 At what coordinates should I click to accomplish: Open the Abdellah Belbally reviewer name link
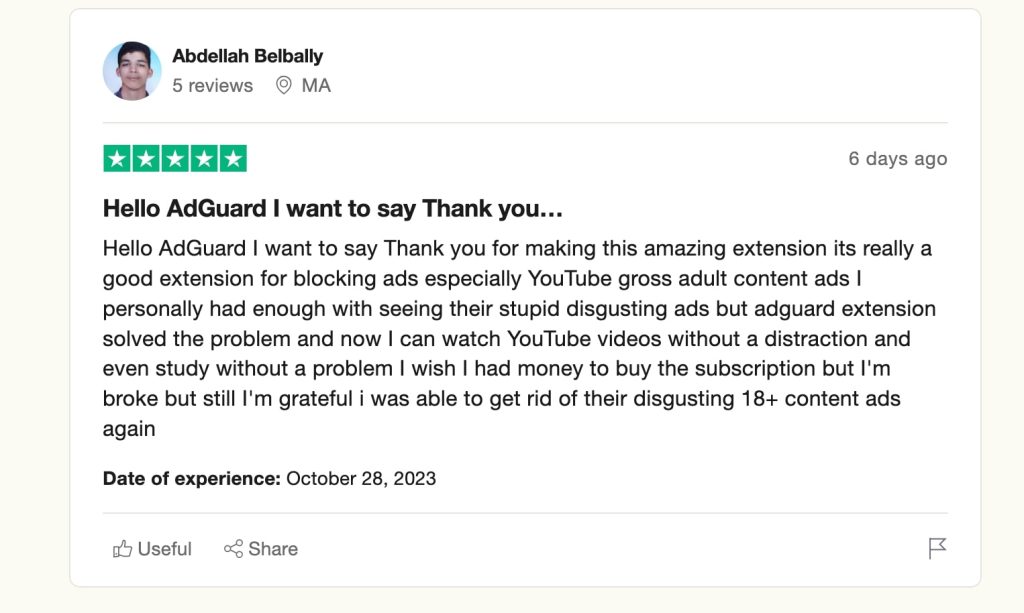pyautogui.click(x=247, y=56)
